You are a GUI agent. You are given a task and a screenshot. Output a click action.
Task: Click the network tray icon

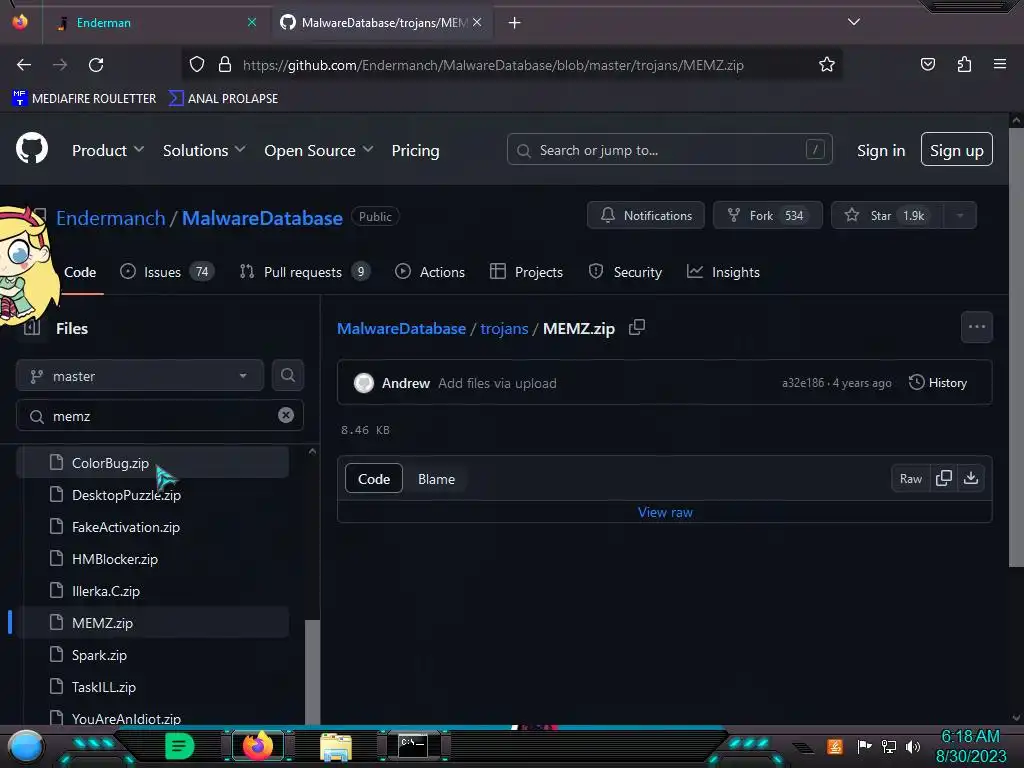coord(889,746)
